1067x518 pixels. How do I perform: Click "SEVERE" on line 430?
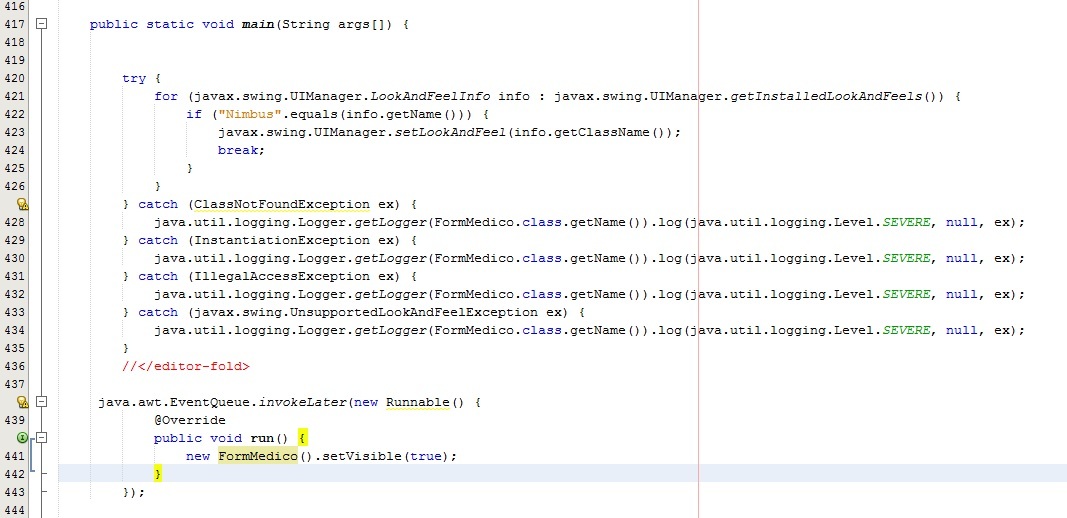pyautogui.click(x=906, y=259)
